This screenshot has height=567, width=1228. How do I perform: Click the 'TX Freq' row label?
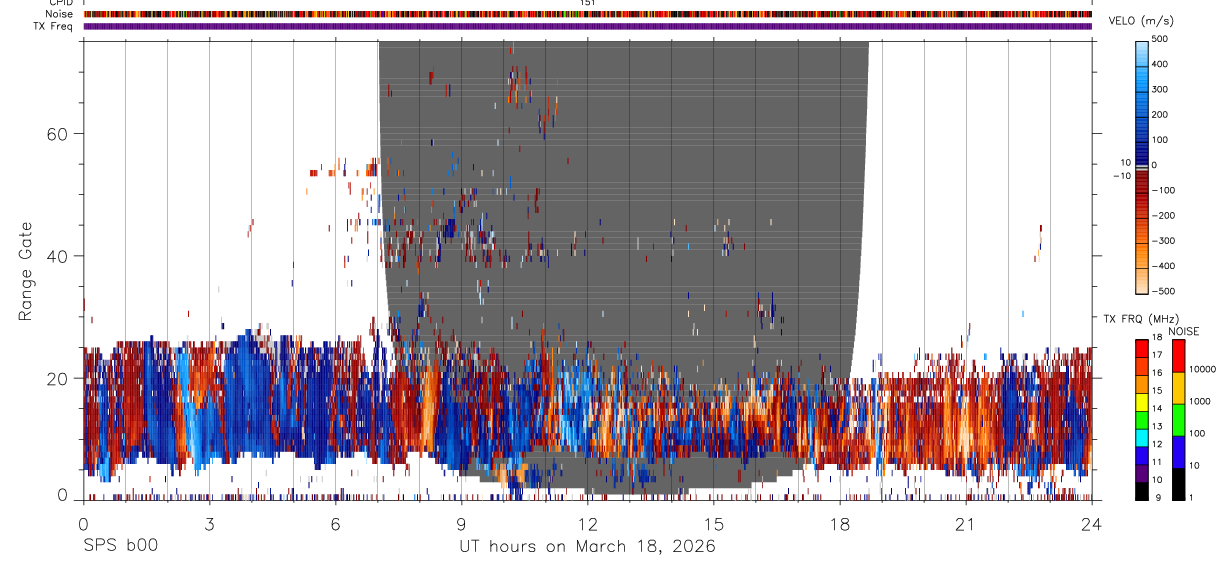coord(53,26)
